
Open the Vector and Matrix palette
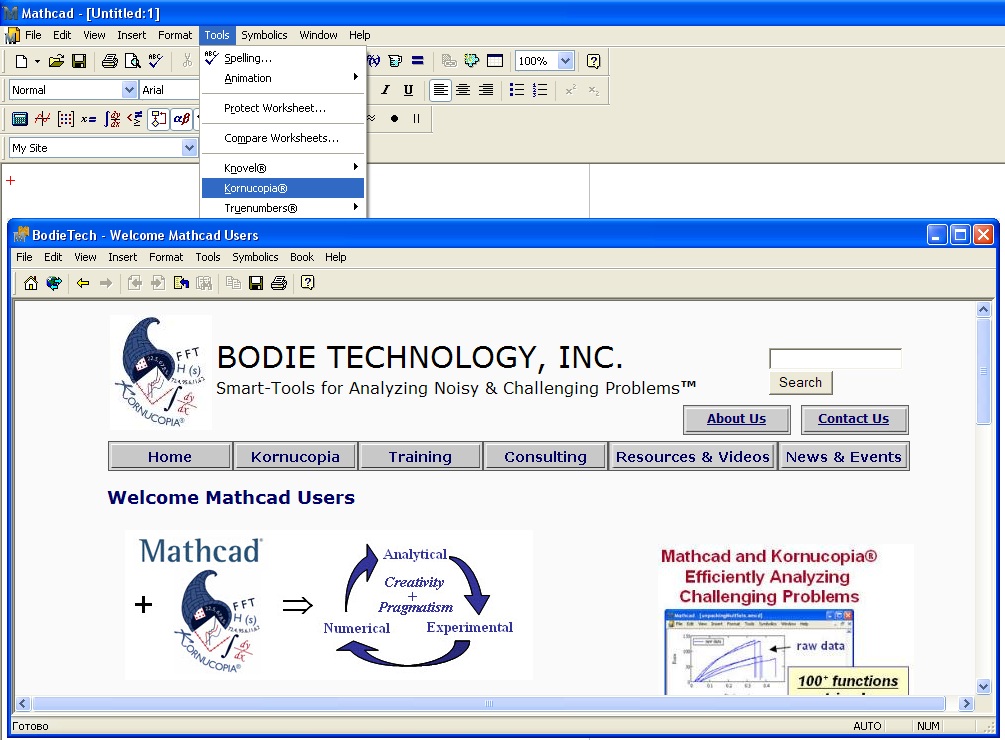(65, 119)
